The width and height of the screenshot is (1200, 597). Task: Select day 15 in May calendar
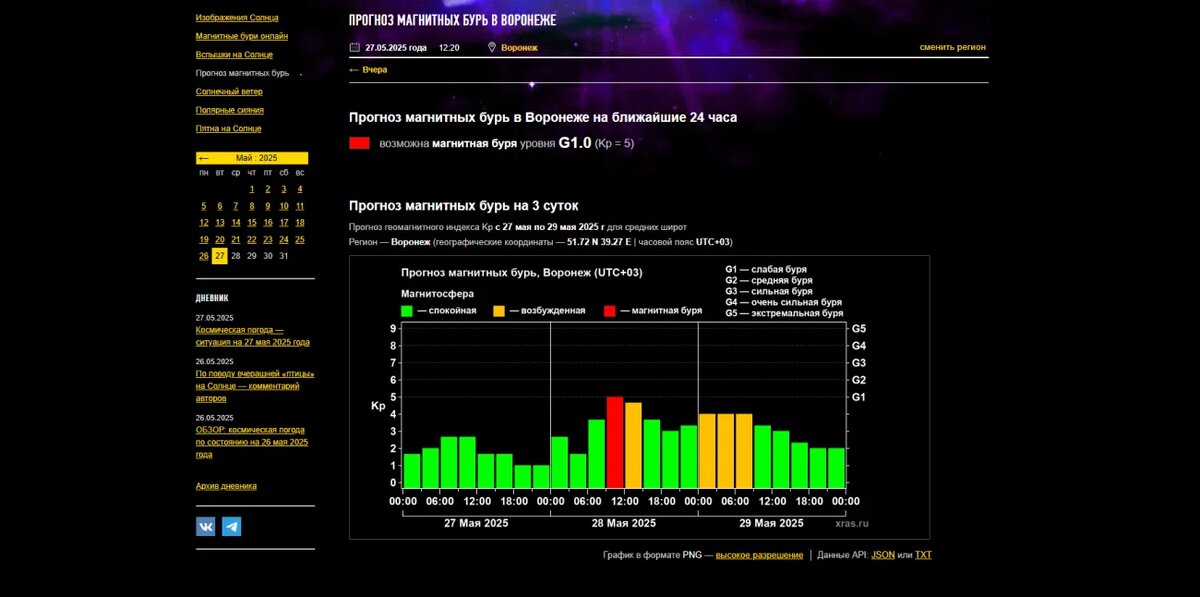pos(252,223)
